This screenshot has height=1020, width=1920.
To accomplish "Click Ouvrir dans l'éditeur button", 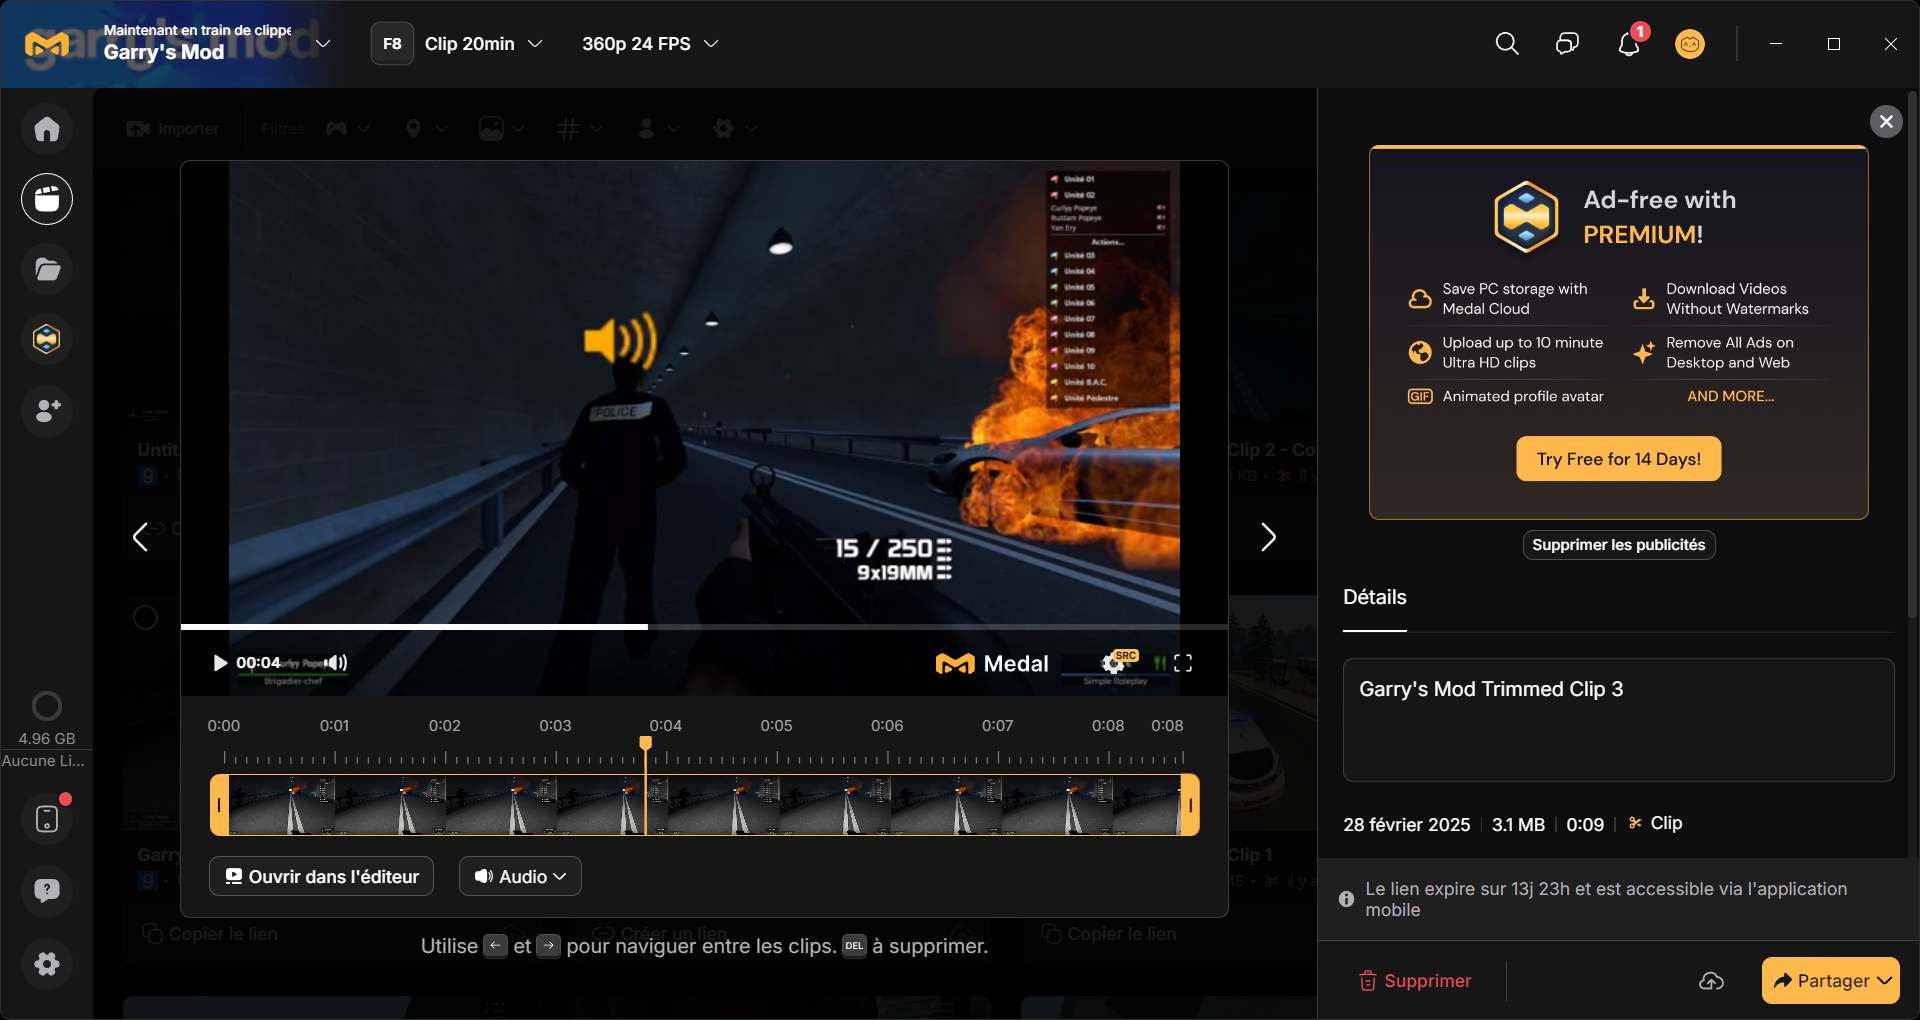I will click(321, 876).
